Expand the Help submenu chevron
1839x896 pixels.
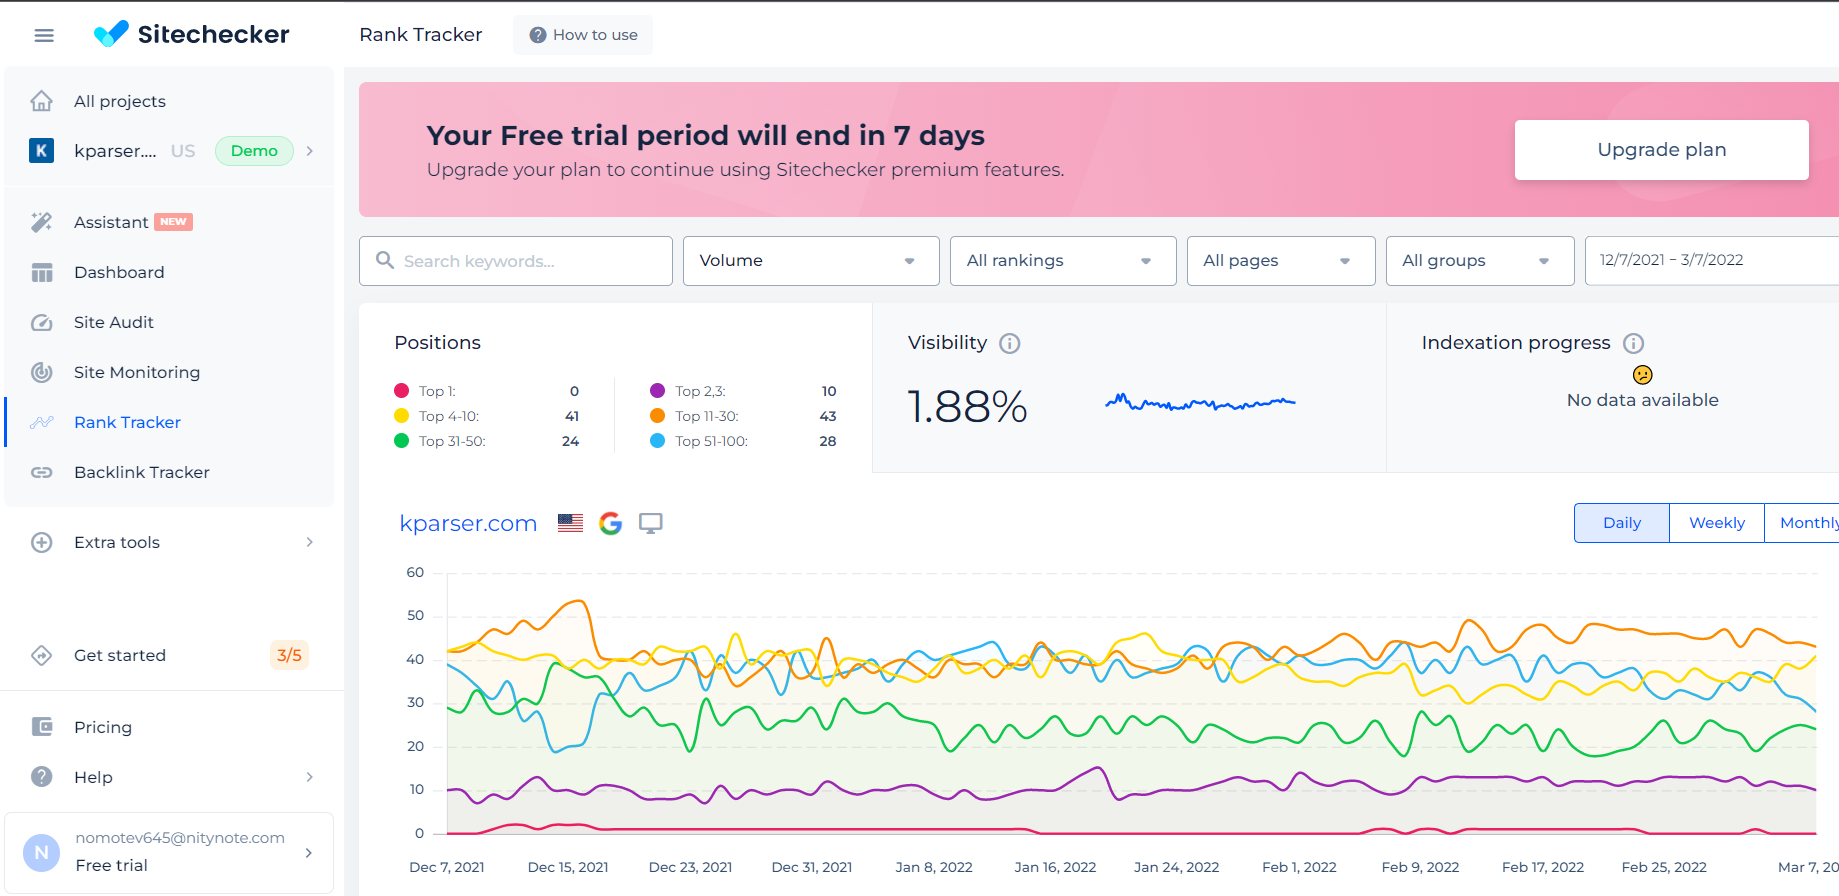coord(310,777)
